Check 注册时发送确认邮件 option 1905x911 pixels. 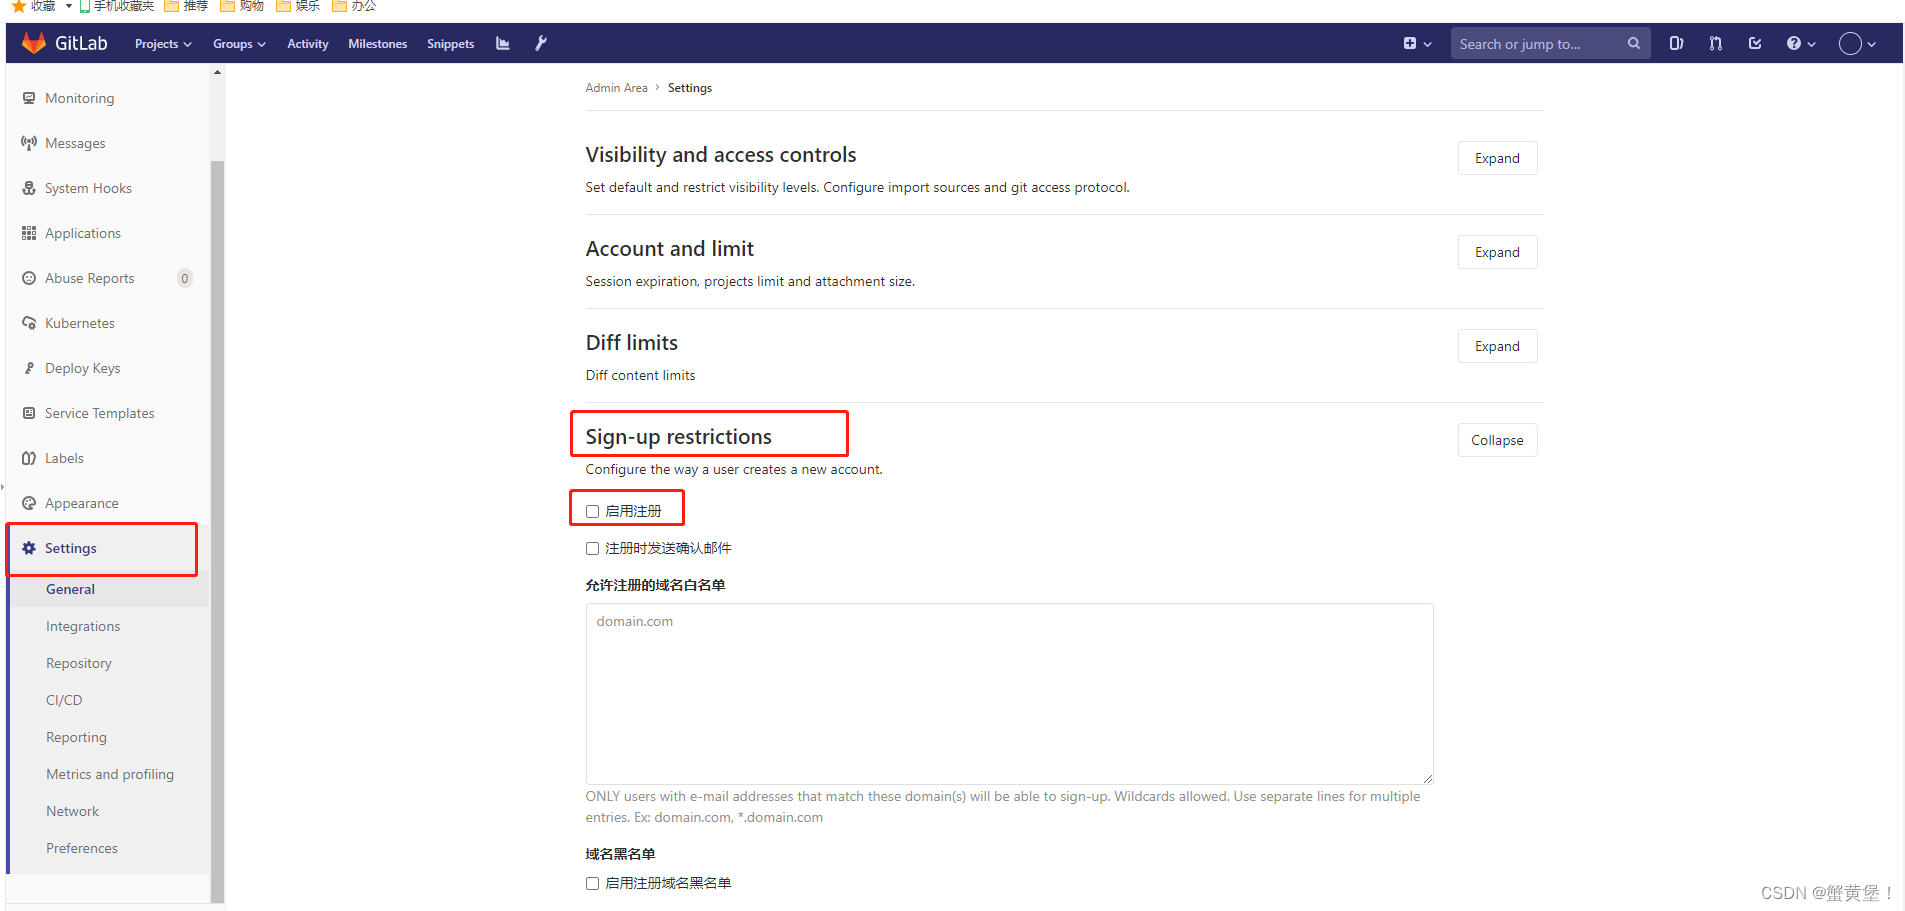tap(592, 548)
